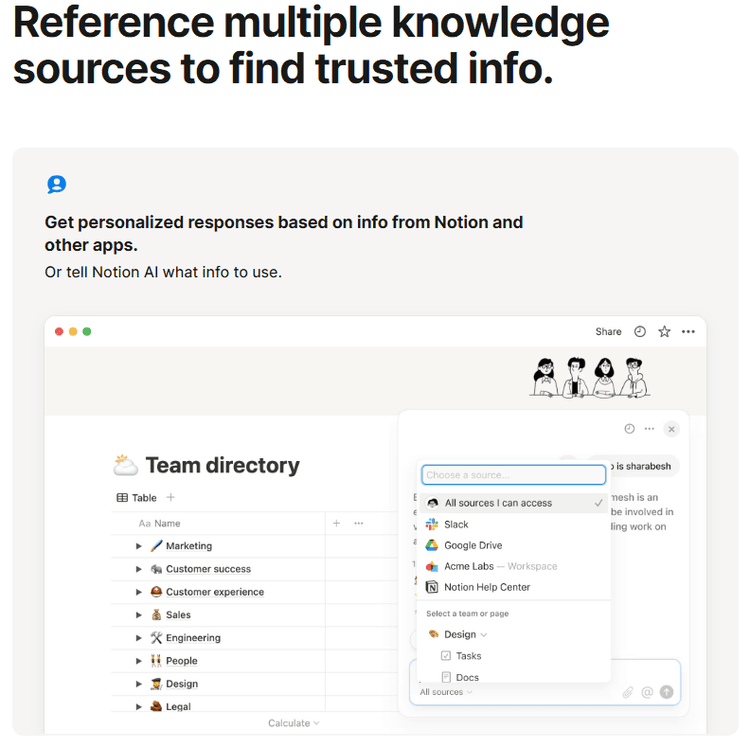This screenshot has width=750, height=746.
Task: Click the attach file paperclip icon
Action: pyautogui.click(x=628, y=692)
